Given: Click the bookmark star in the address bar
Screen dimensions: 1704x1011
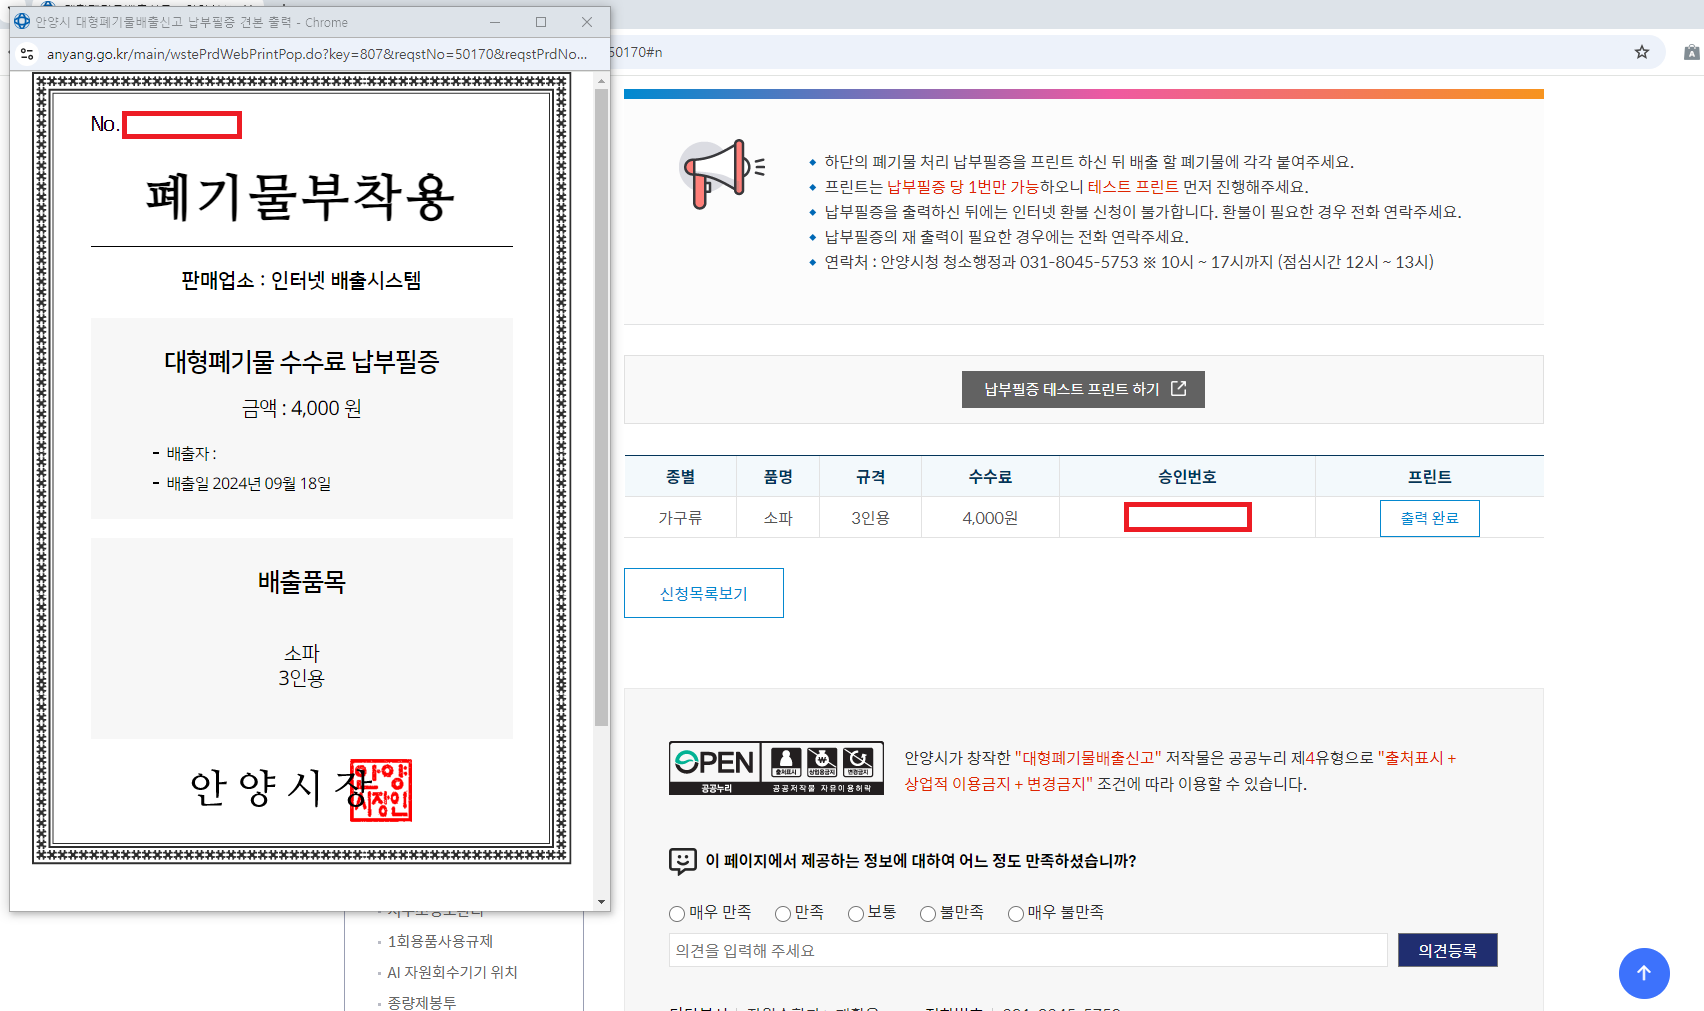Looking at the screenshot, I should (1641, 52).
